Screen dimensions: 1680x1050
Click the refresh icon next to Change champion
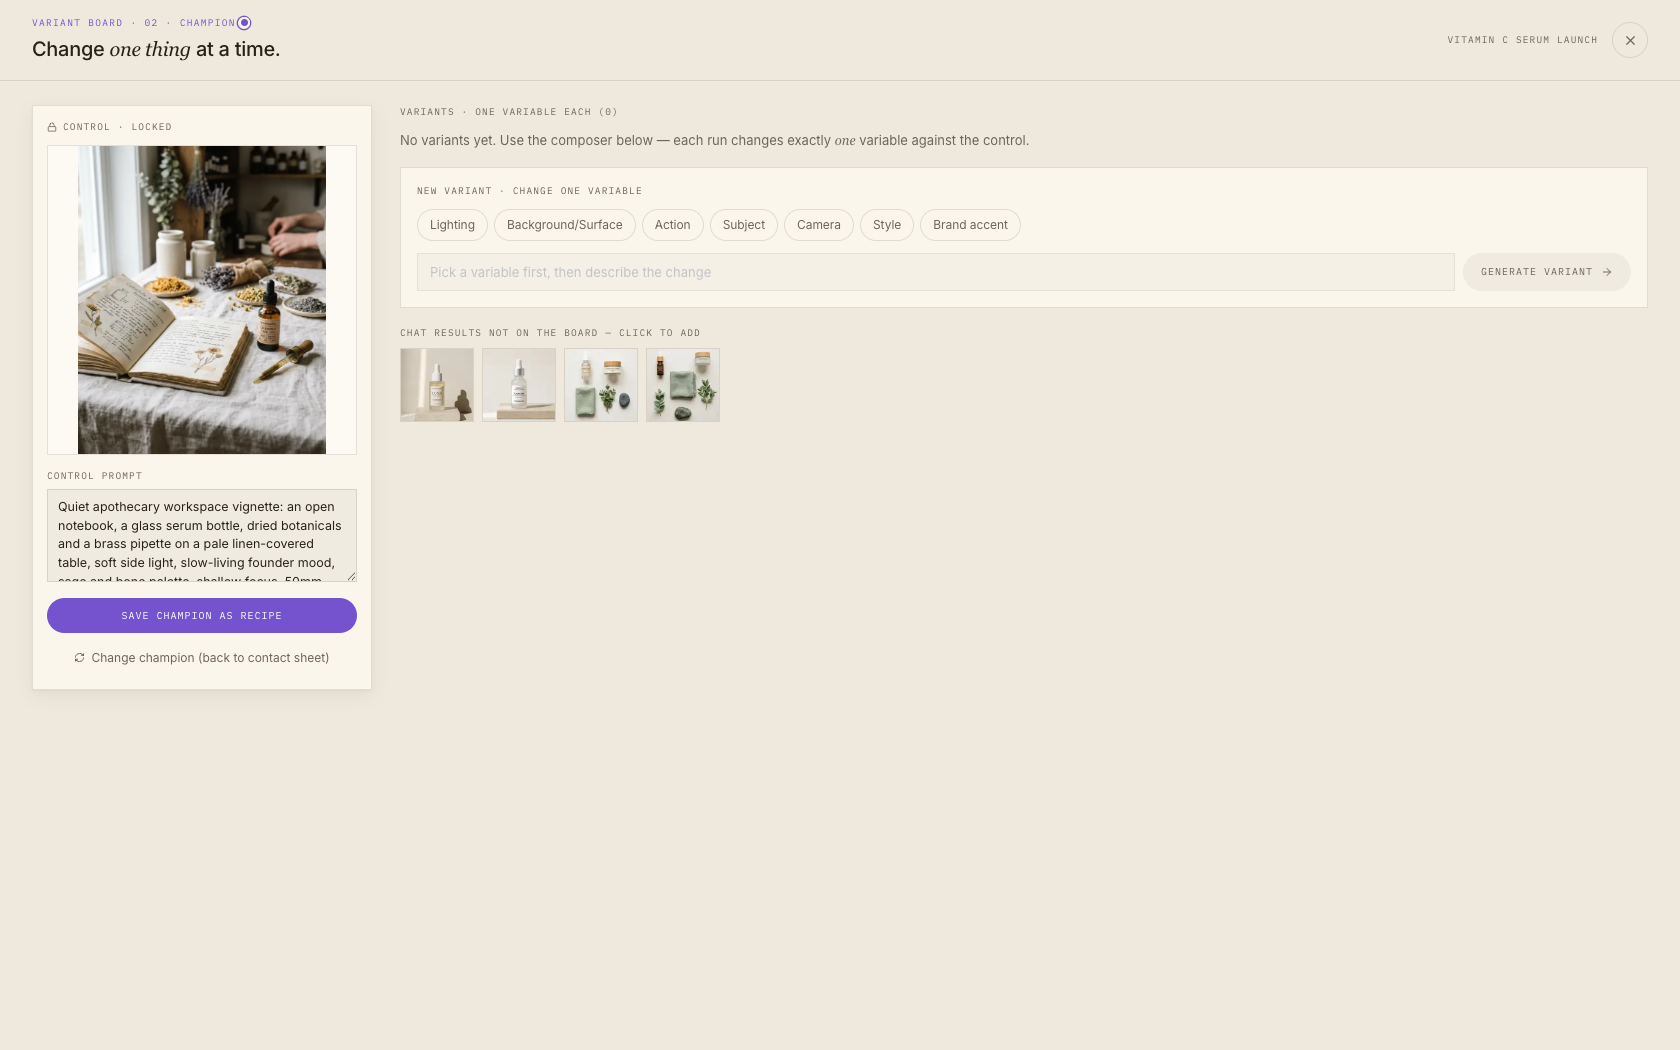(79, 658)
